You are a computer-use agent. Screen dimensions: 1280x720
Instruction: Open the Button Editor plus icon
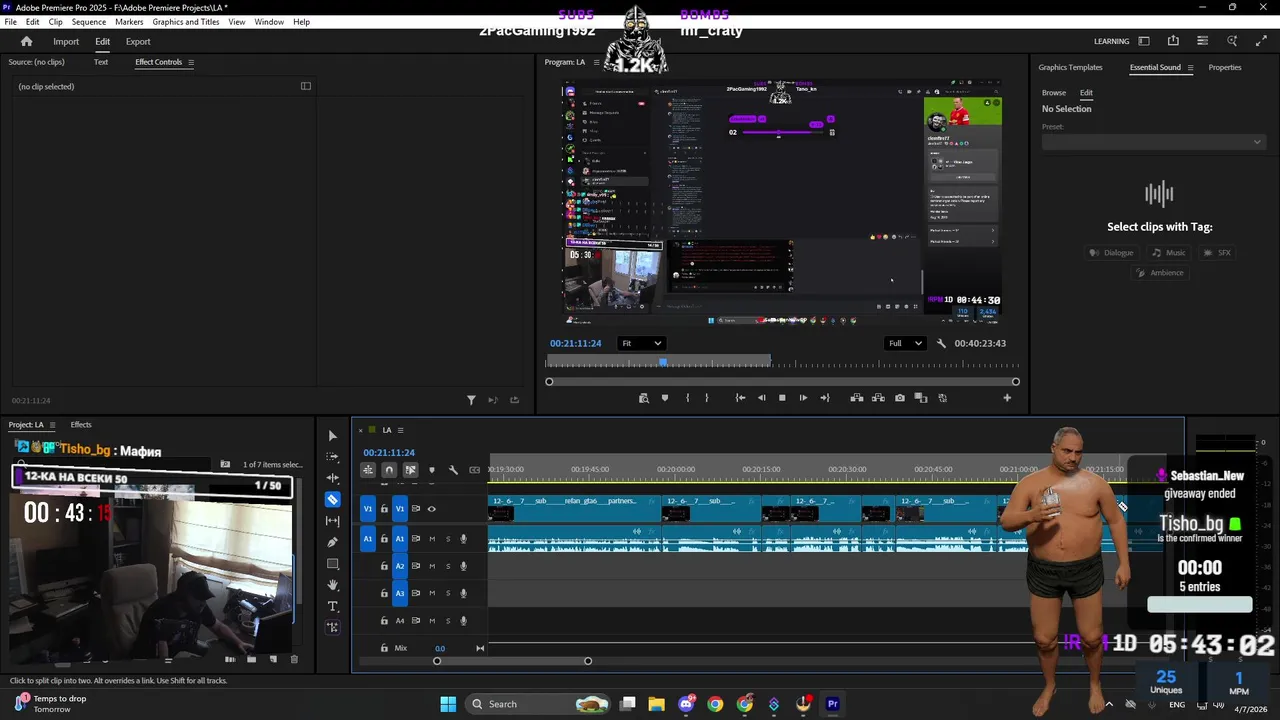tap(1007, 398)
